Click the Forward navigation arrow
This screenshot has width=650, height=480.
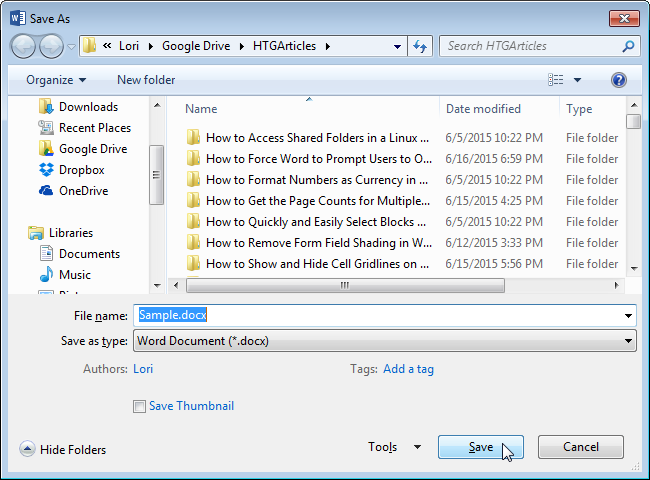click(x=51, y=46)
